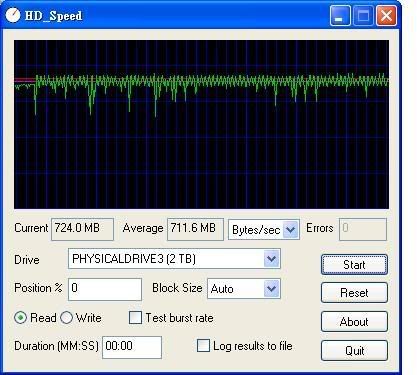This screenshot has height=375, width=417.
Task: Enable Log results to file checkbox
Action: 203,346
